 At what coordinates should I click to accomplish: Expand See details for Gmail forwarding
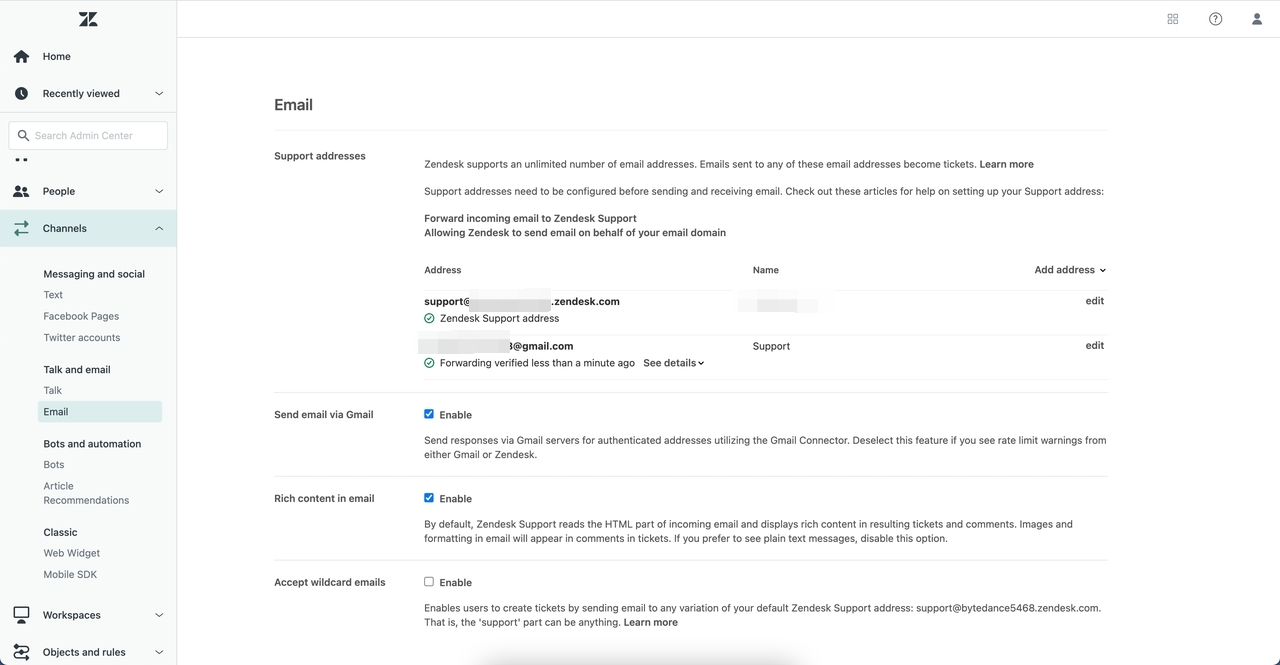point(673,363)
